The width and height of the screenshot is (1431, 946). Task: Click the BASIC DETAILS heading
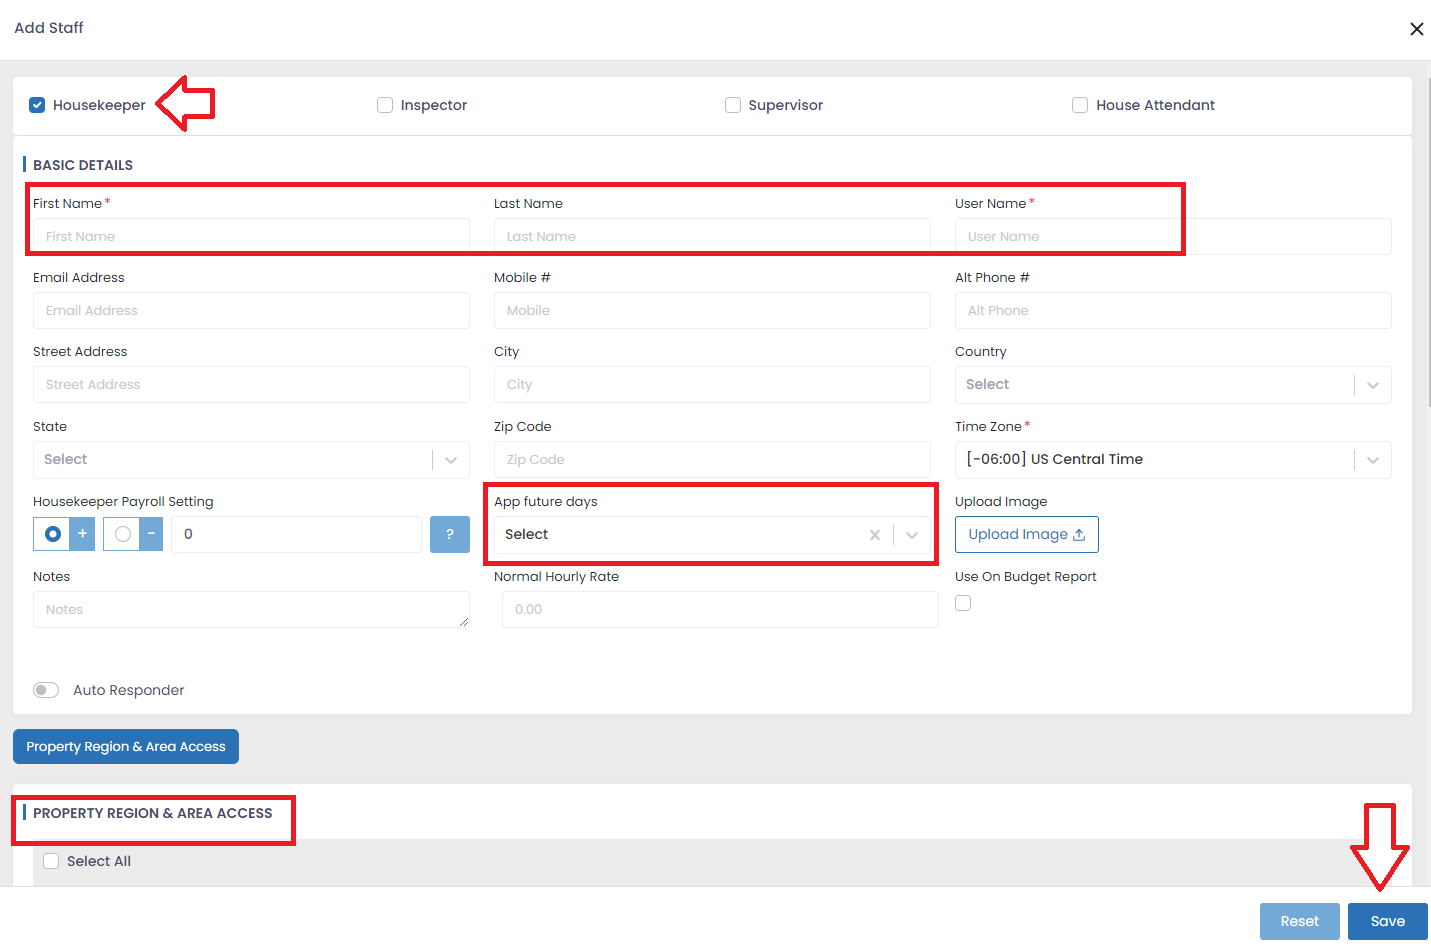pos(83,165)
